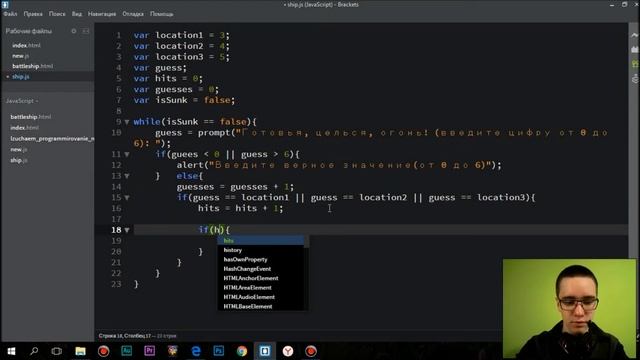
Task: Select the 'hits' code hint
Action: [x=261, y=241]
